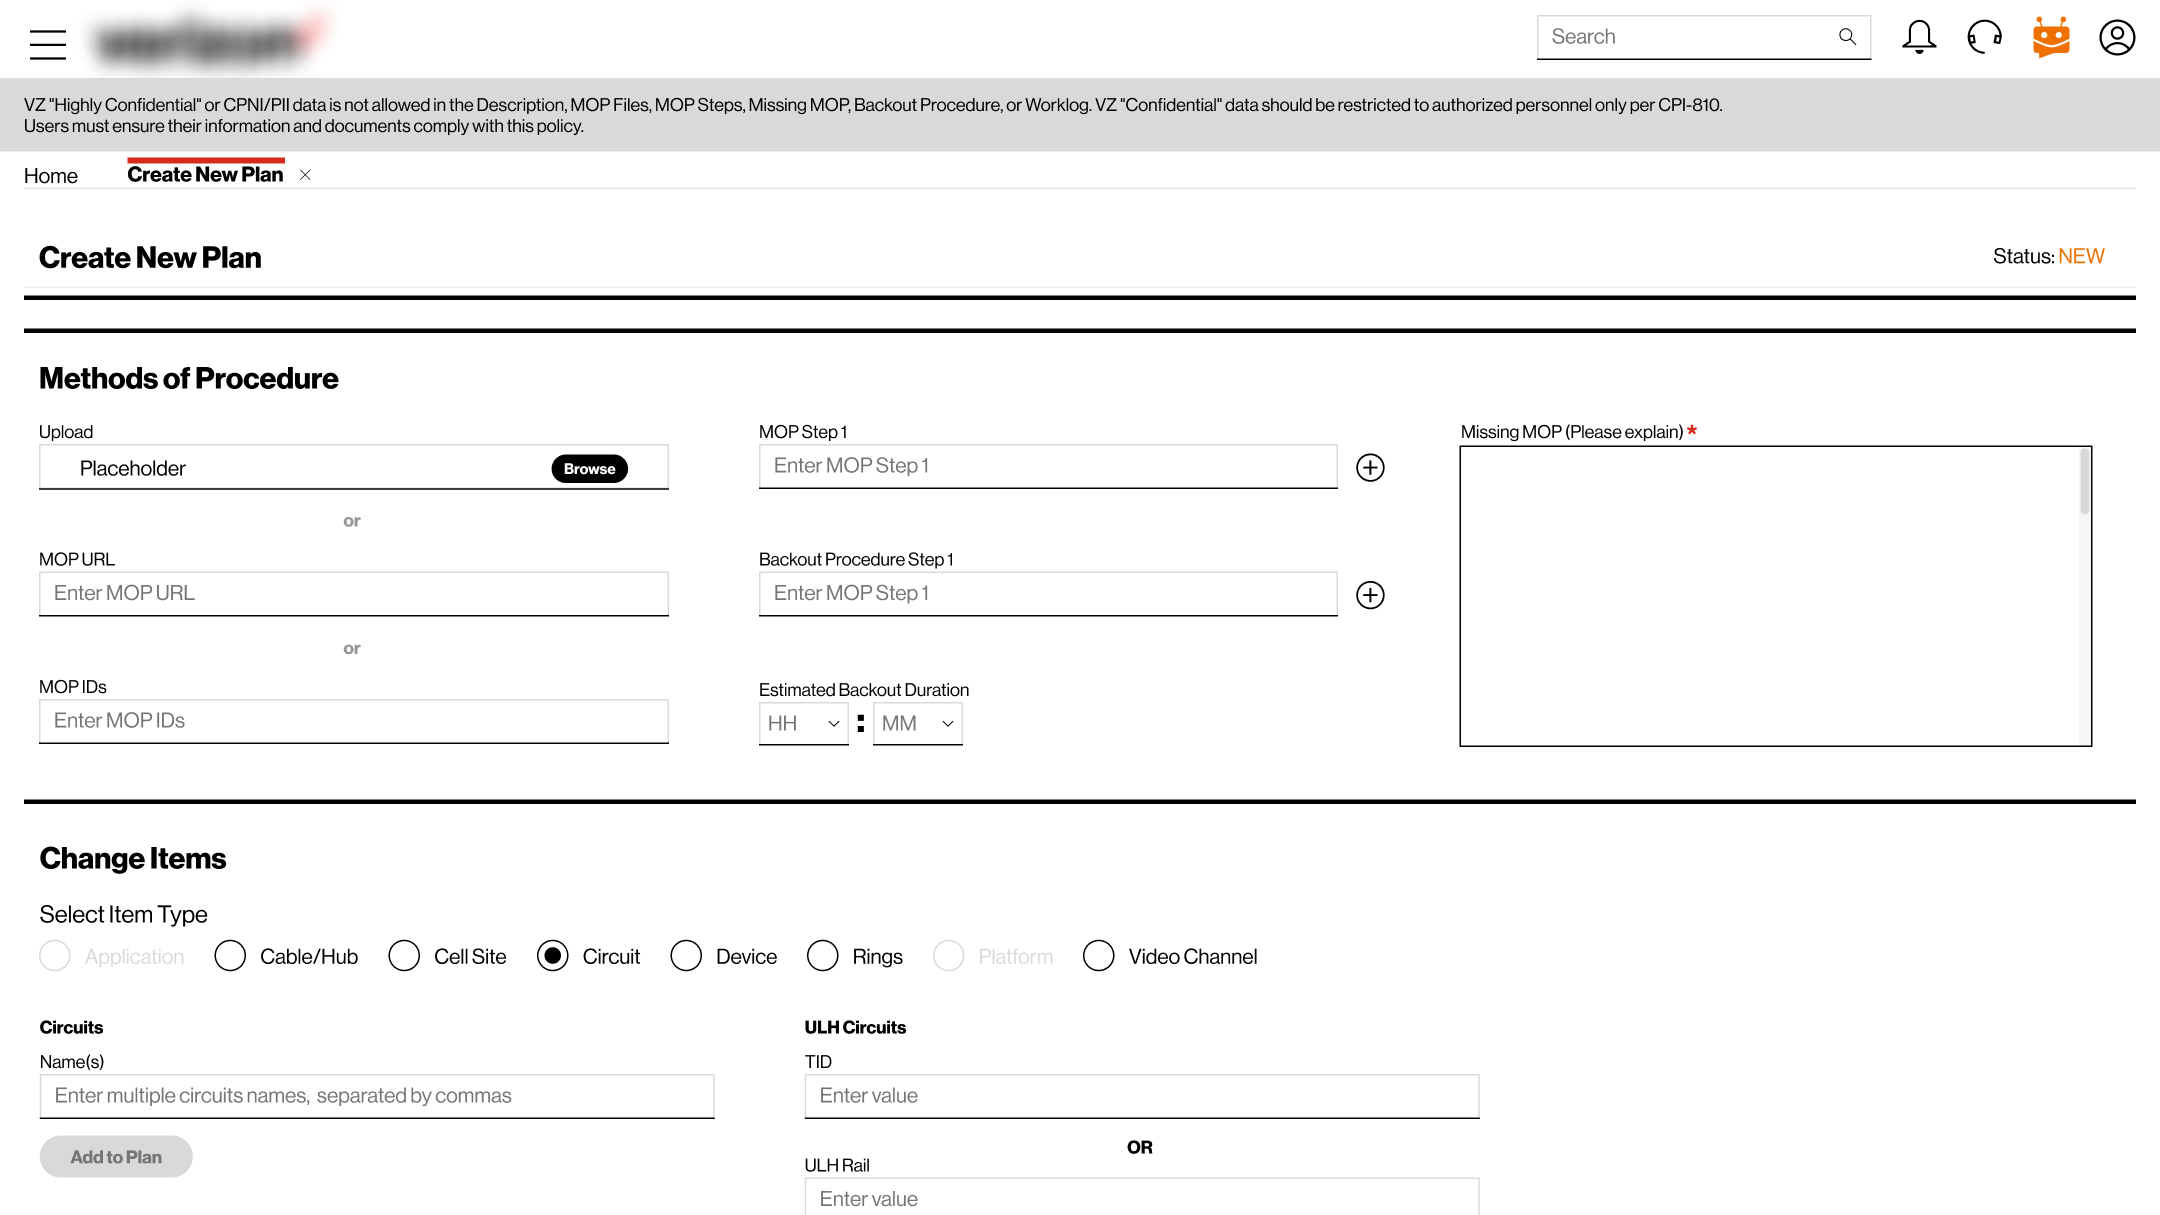Open the headset support icon

(1984, 37)
